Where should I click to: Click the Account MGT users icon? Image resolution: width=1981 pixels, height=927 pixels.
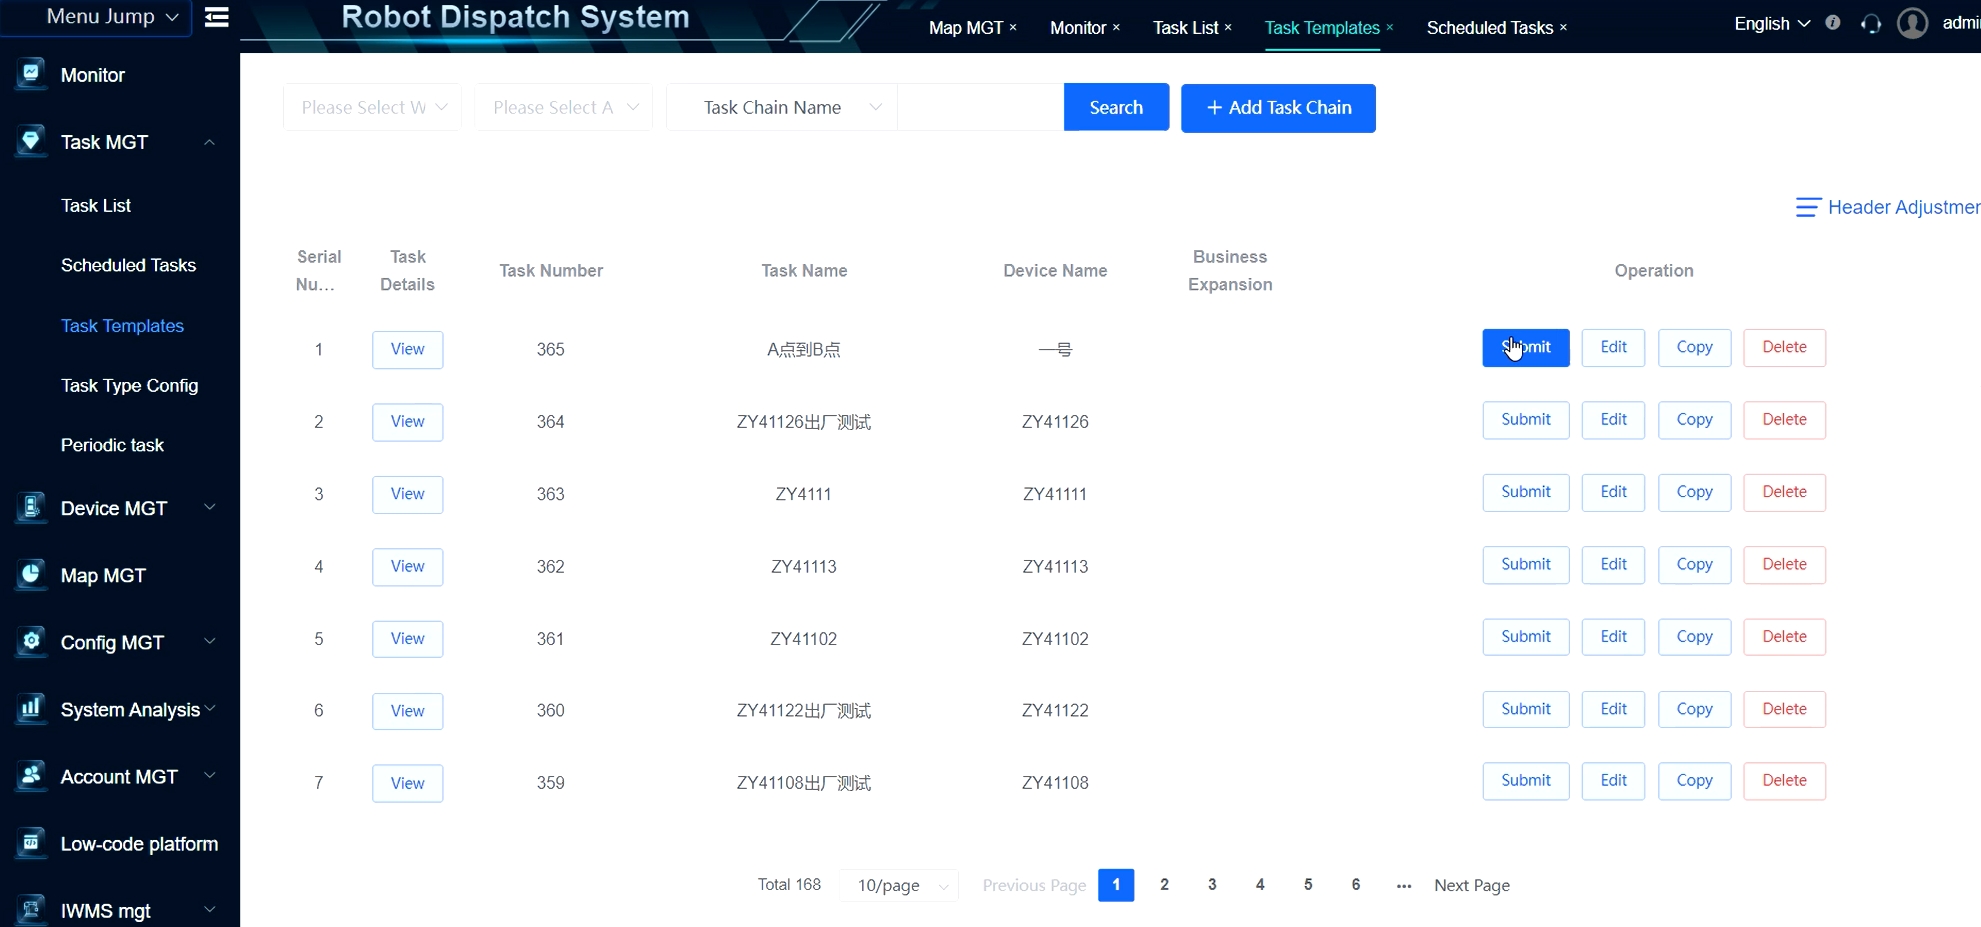[31, 775]
